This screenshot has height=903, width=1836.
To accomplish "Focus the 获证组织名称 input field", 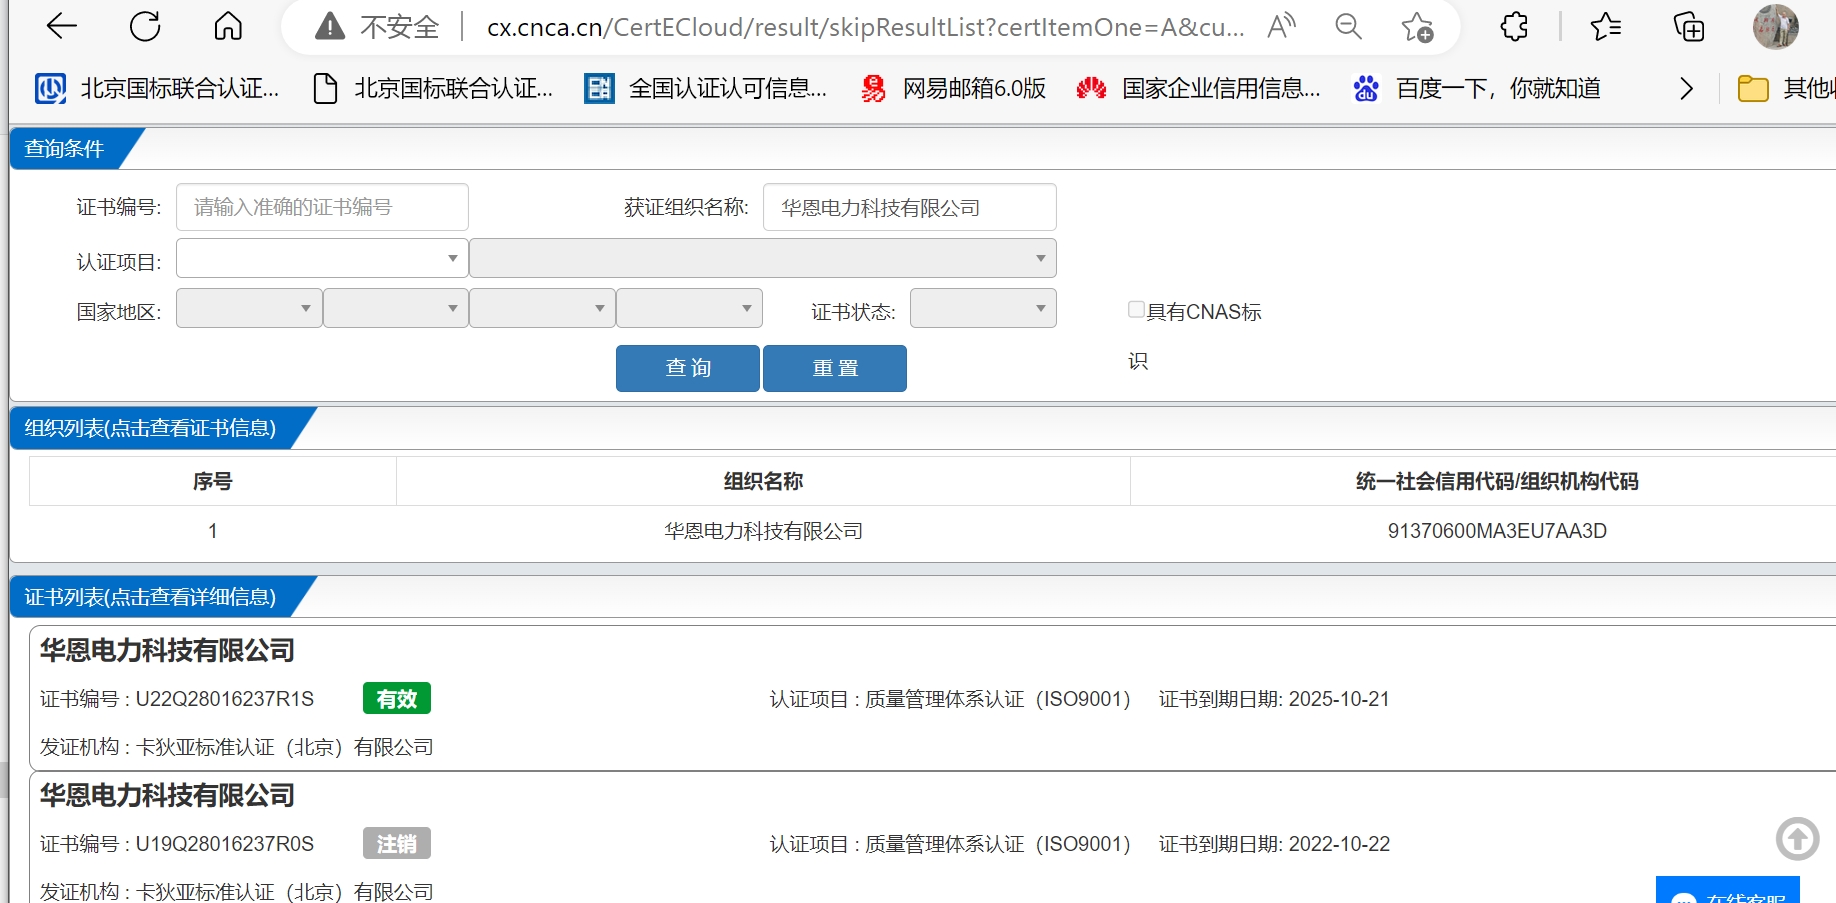I will tap(909, 207).
